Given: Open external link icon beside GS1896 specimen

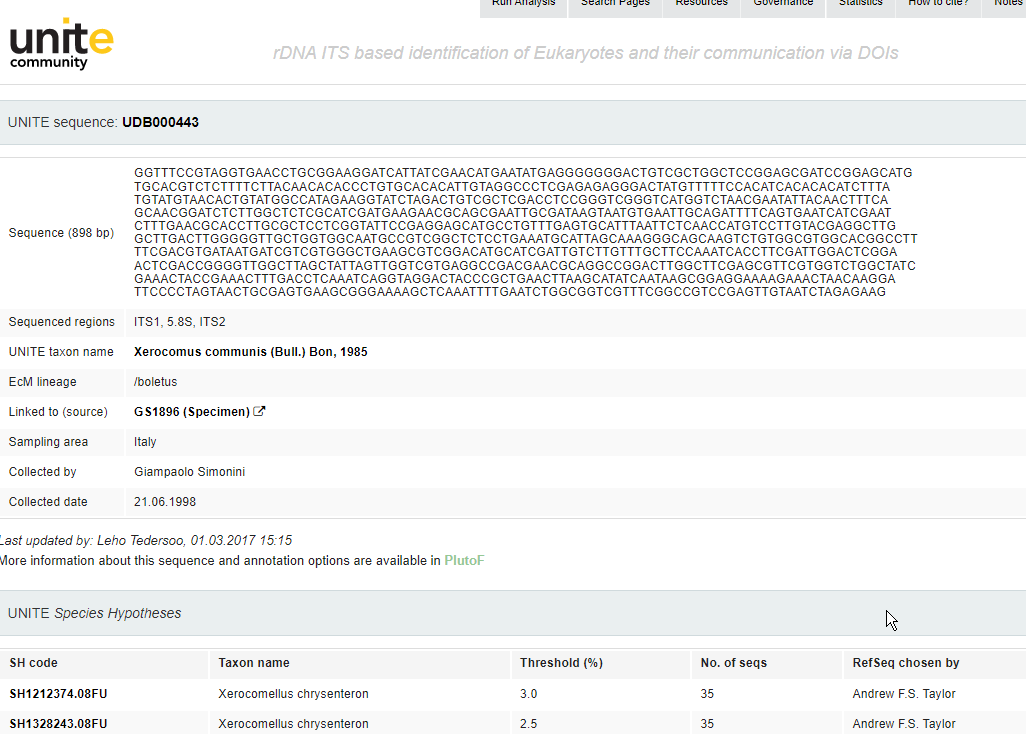Looking at the screenshot, I should 260,411.
